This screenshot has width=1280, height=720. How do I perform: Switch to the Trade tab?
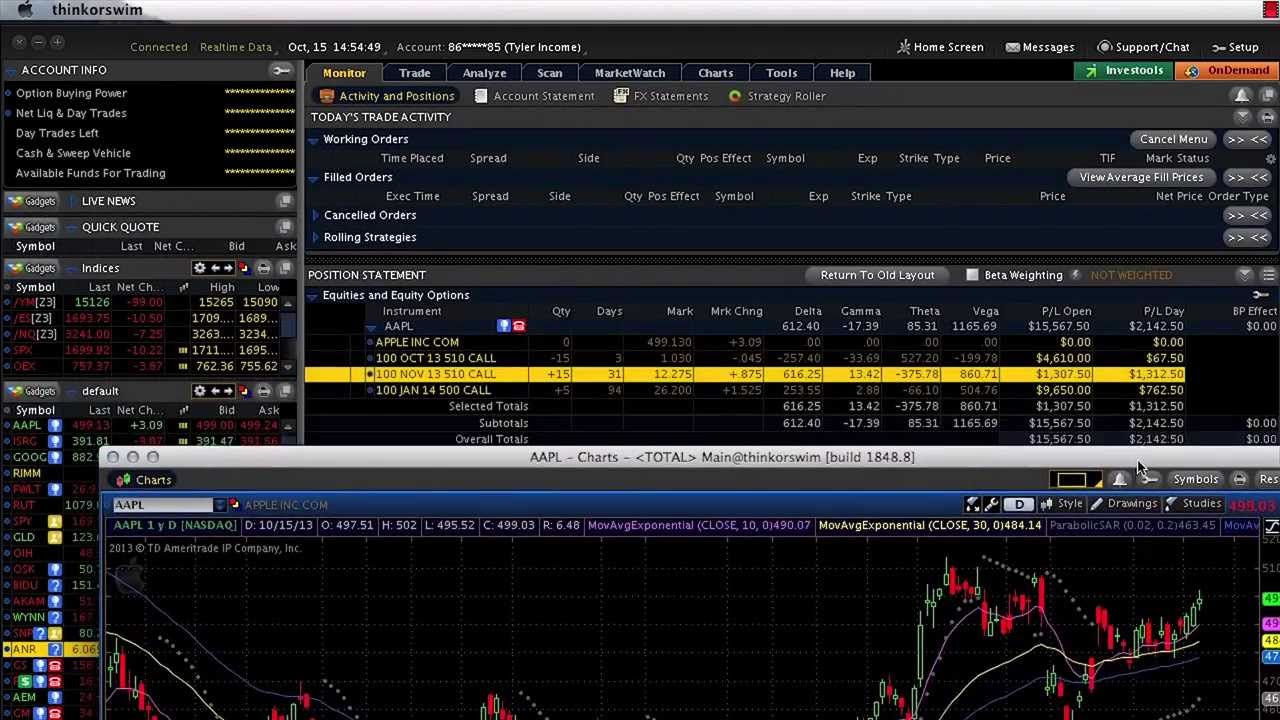[415, 73]
